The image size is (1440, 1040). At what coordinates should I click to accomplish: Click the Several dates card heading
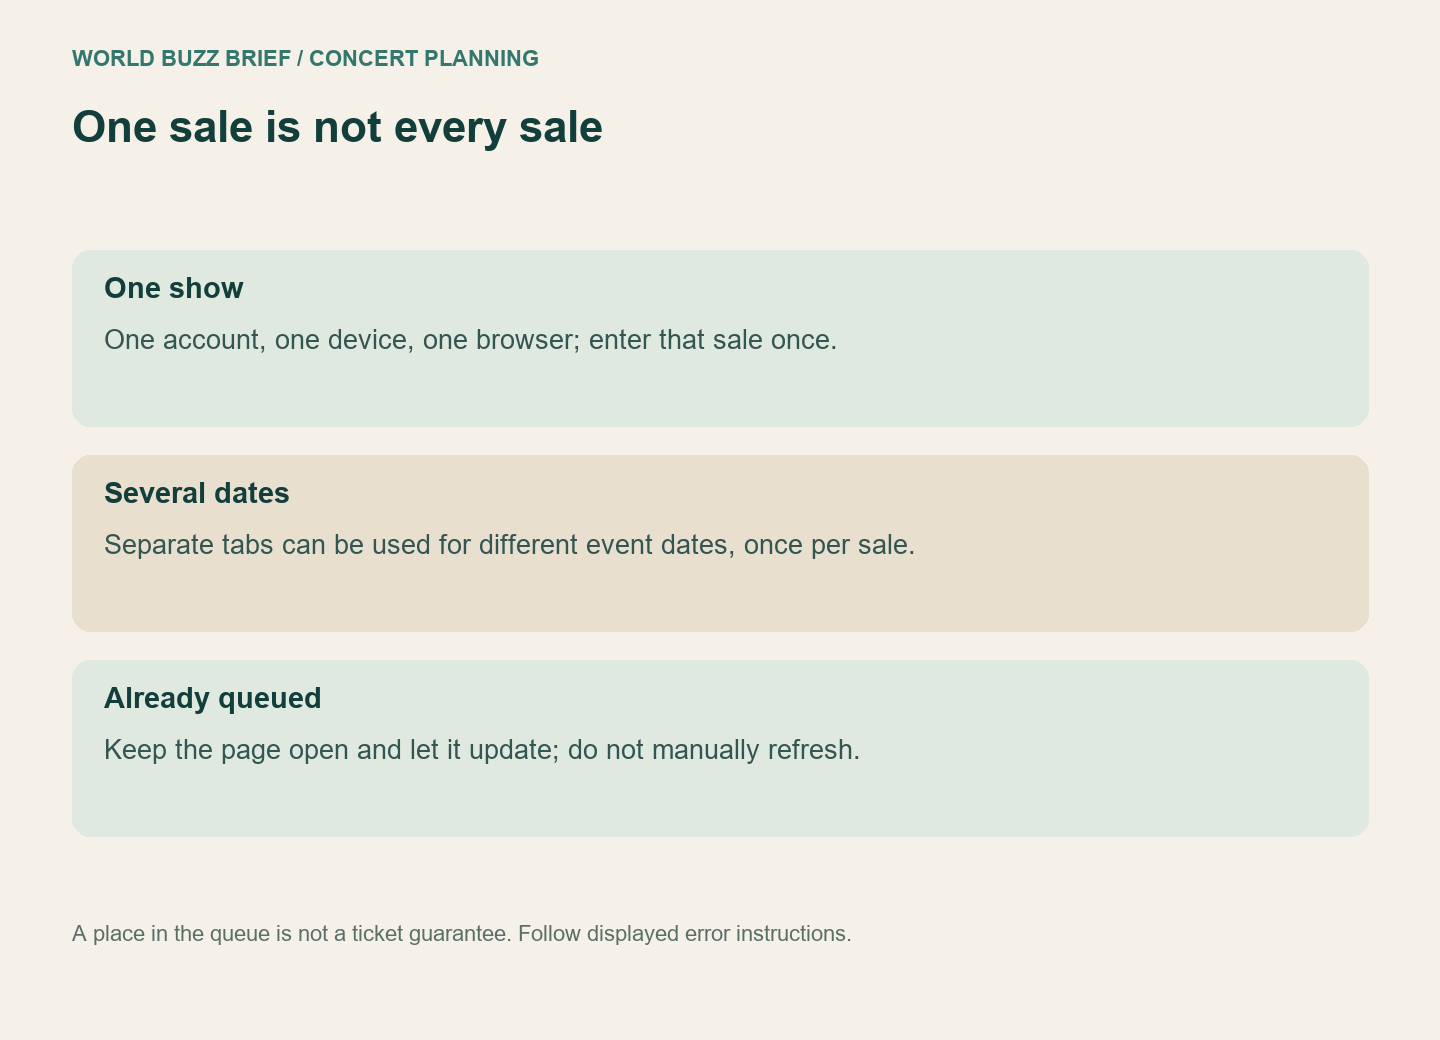197,493
